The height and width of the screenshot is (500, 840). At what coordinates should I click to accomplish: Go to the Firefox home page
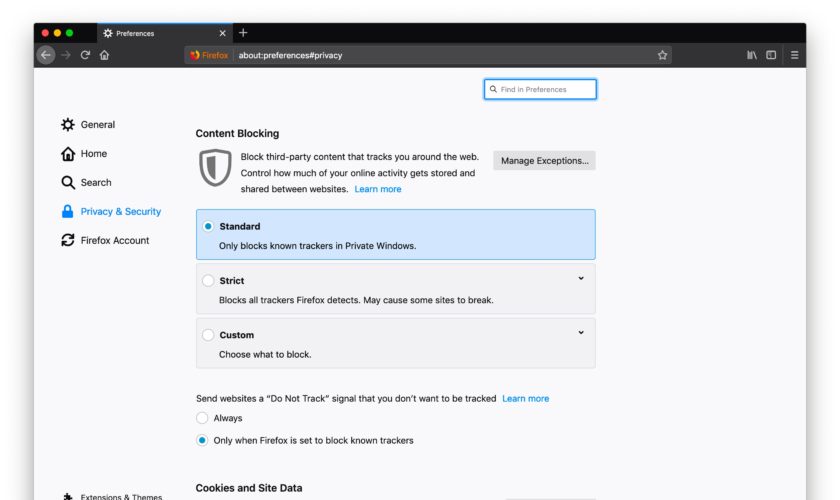104,55
